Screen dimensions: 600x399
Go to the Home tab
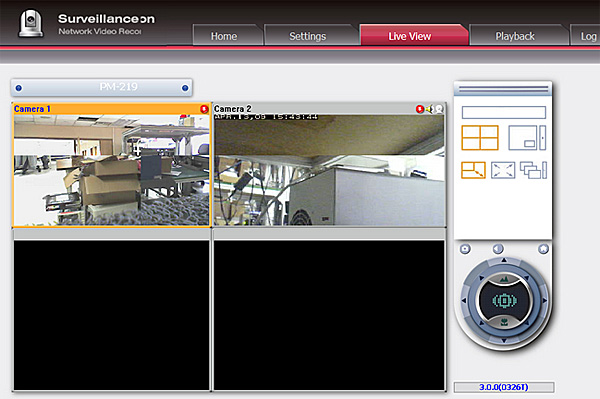click(224, 36)
